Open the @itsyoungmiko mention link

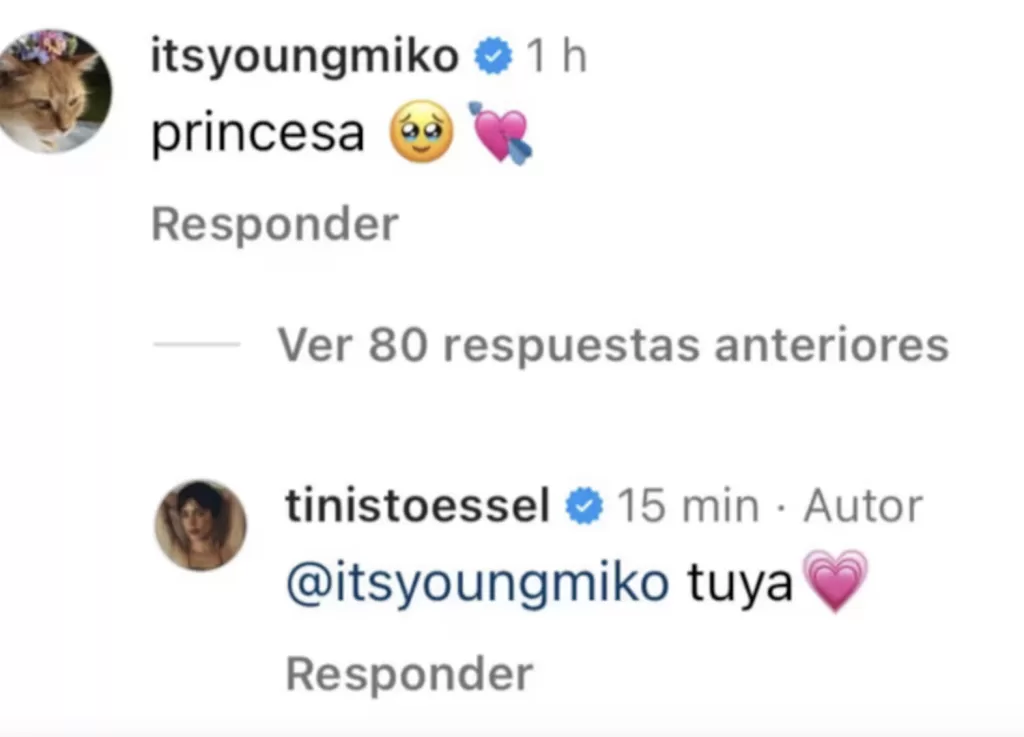(477, 583)
